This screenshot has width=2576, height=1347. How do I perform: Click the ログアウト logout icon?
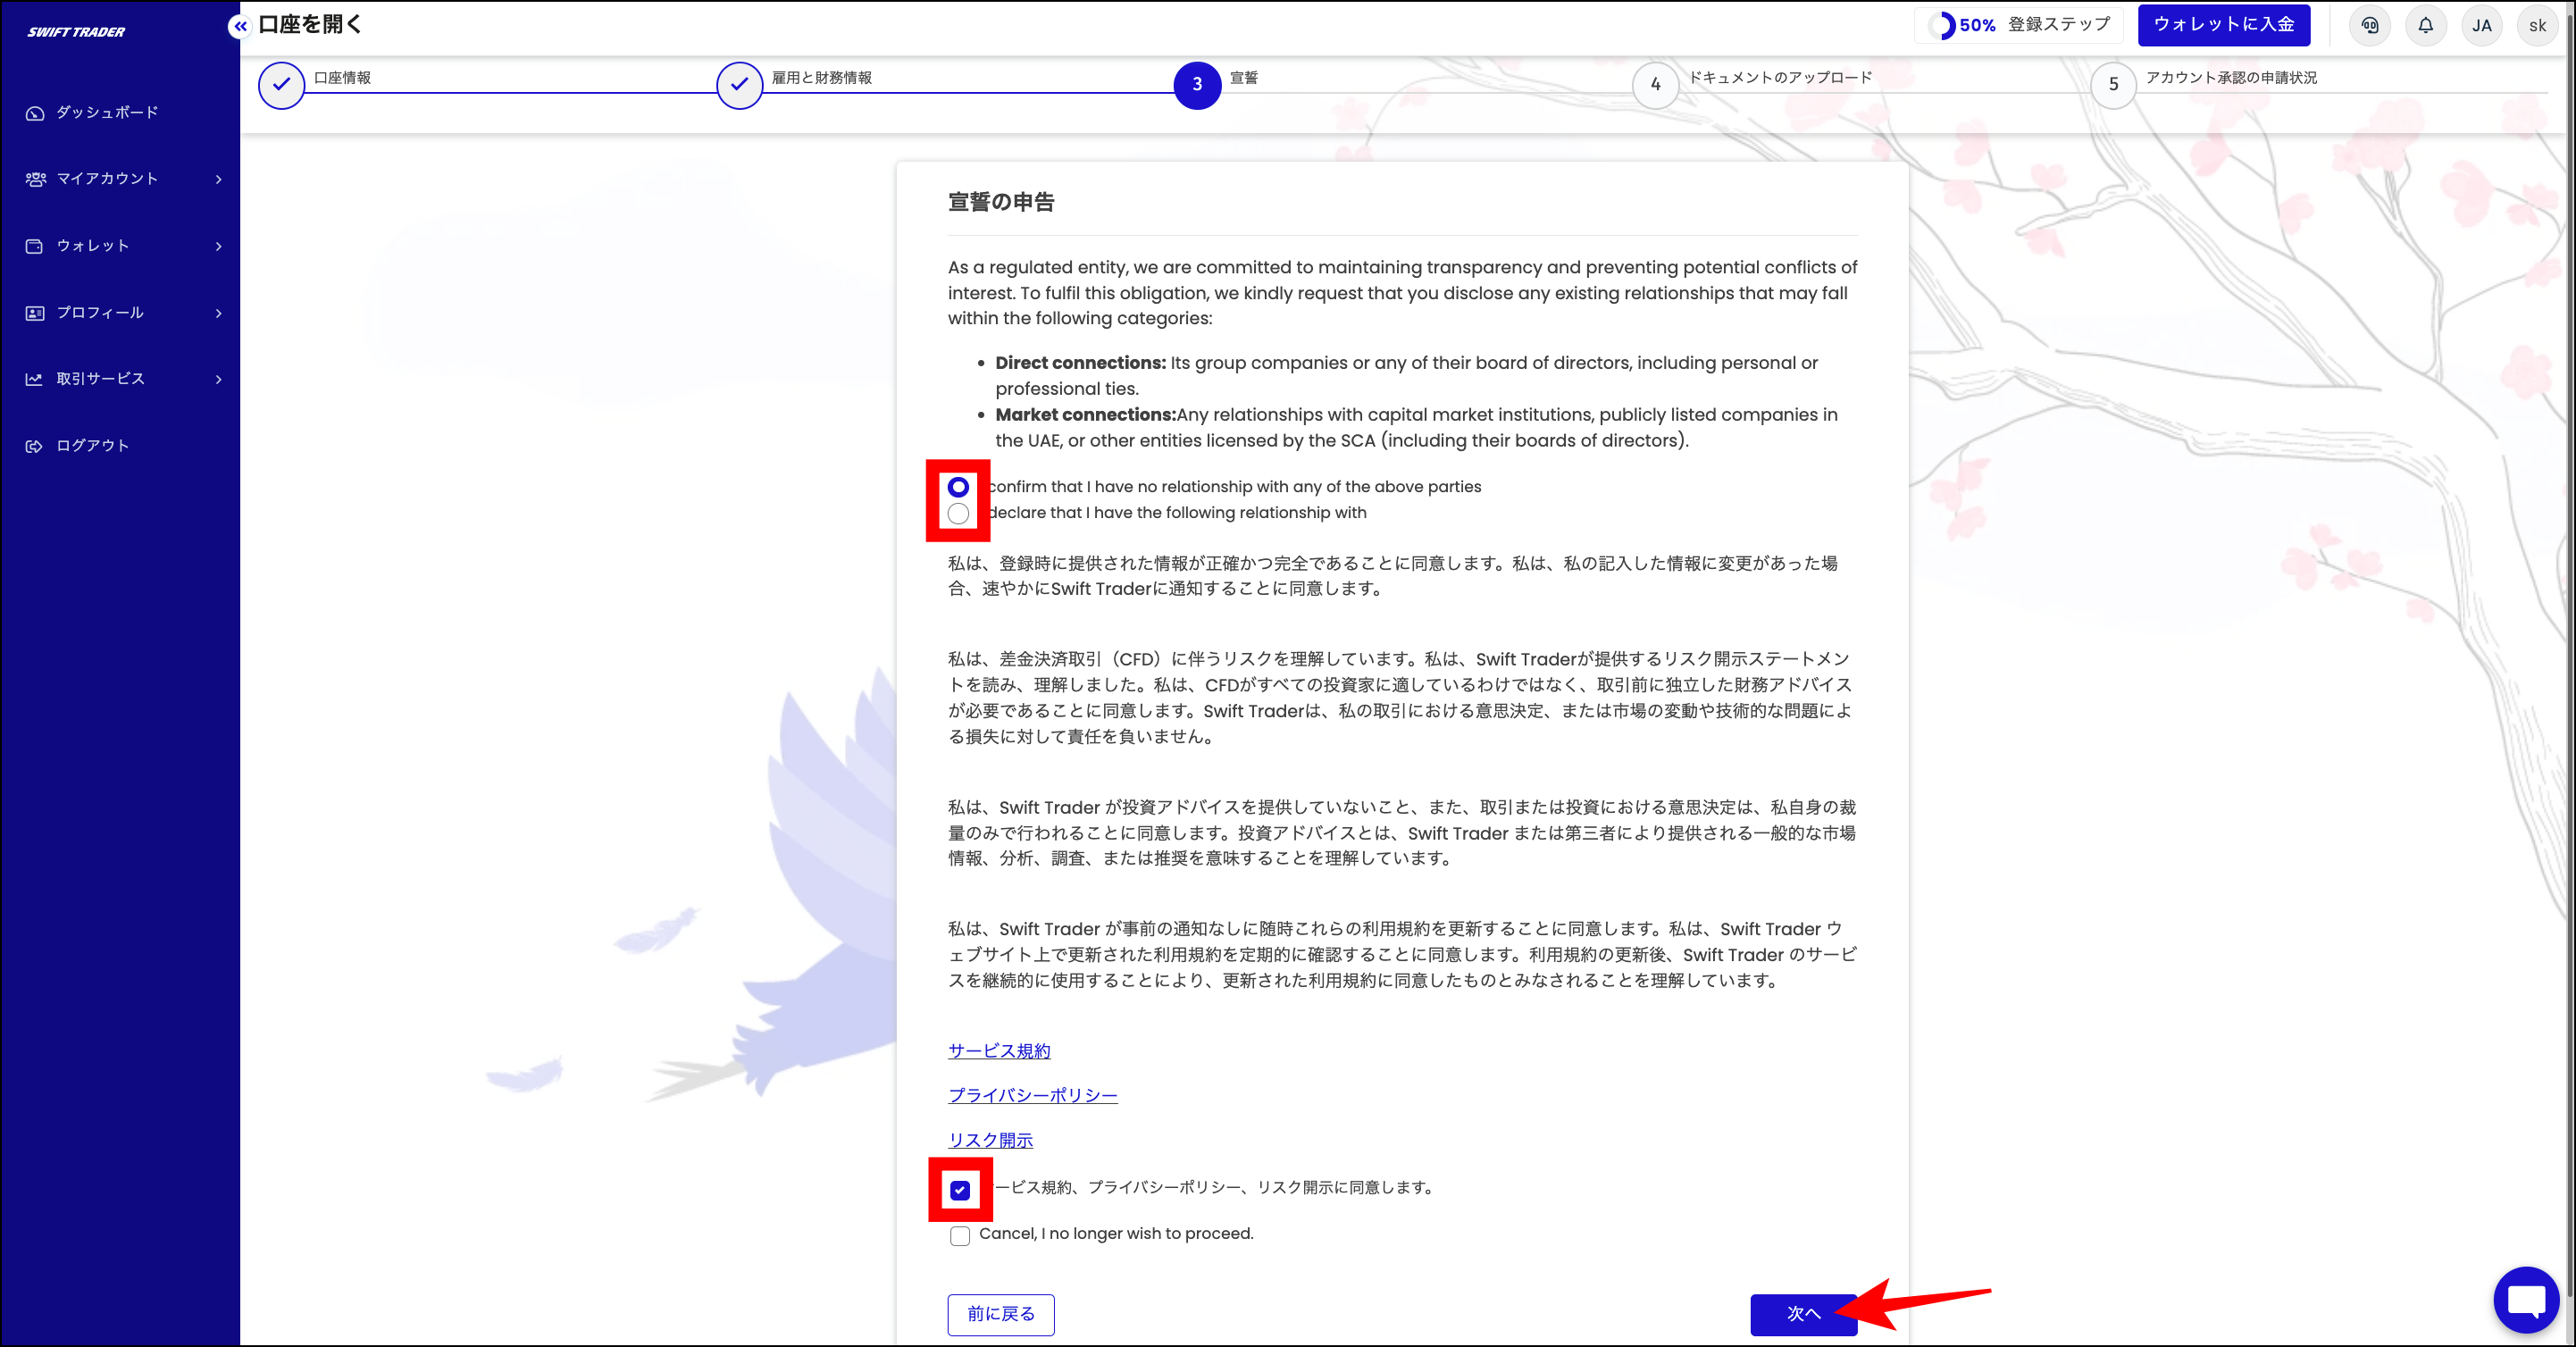click(x=35, y=446)
